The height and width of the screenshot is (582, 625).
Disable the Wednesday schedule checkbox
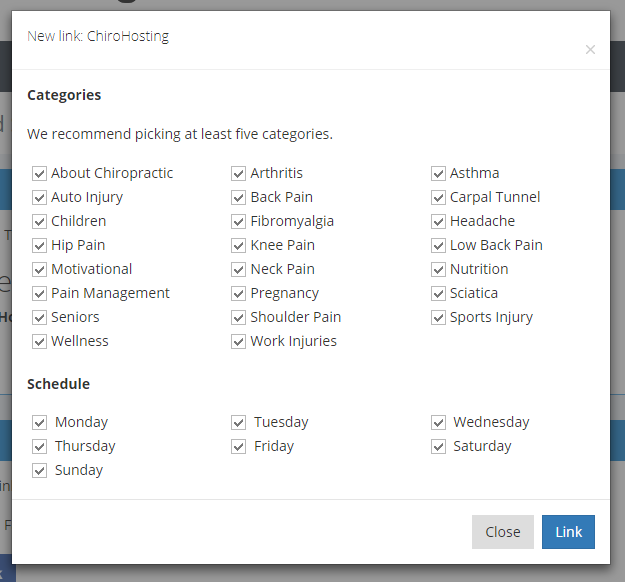tap(438, 422)
